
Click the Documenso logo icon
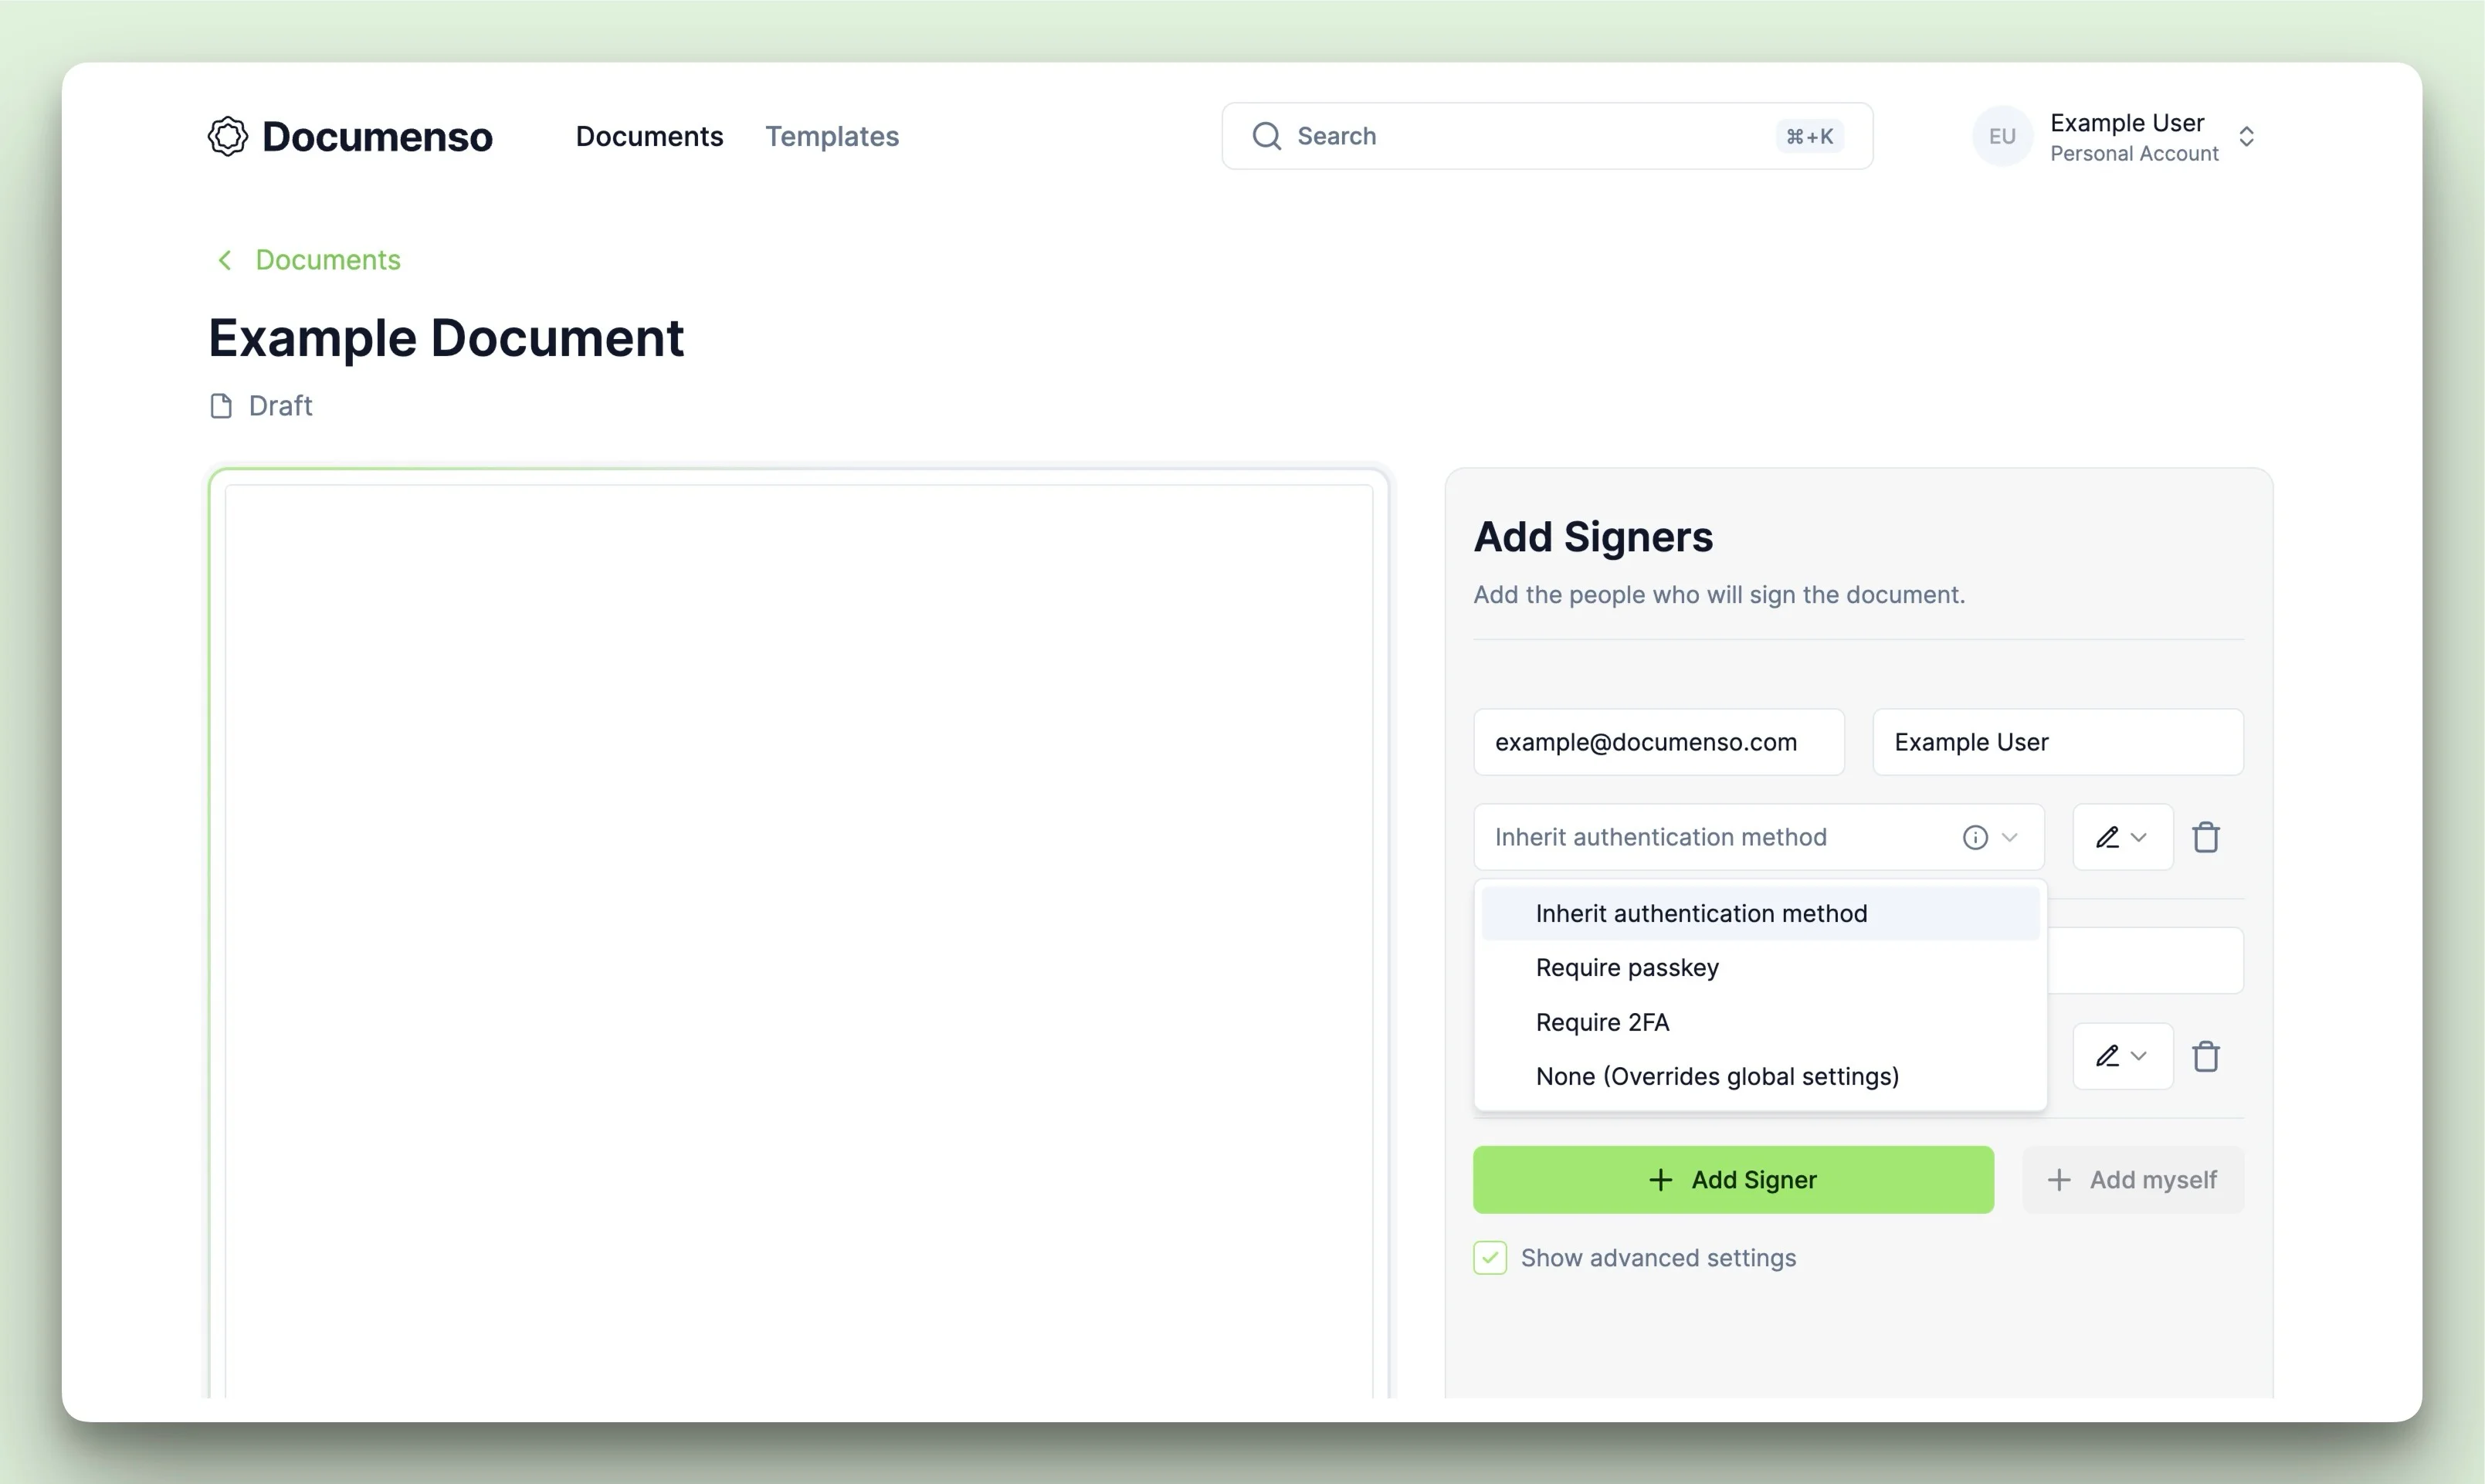(226, 136)
